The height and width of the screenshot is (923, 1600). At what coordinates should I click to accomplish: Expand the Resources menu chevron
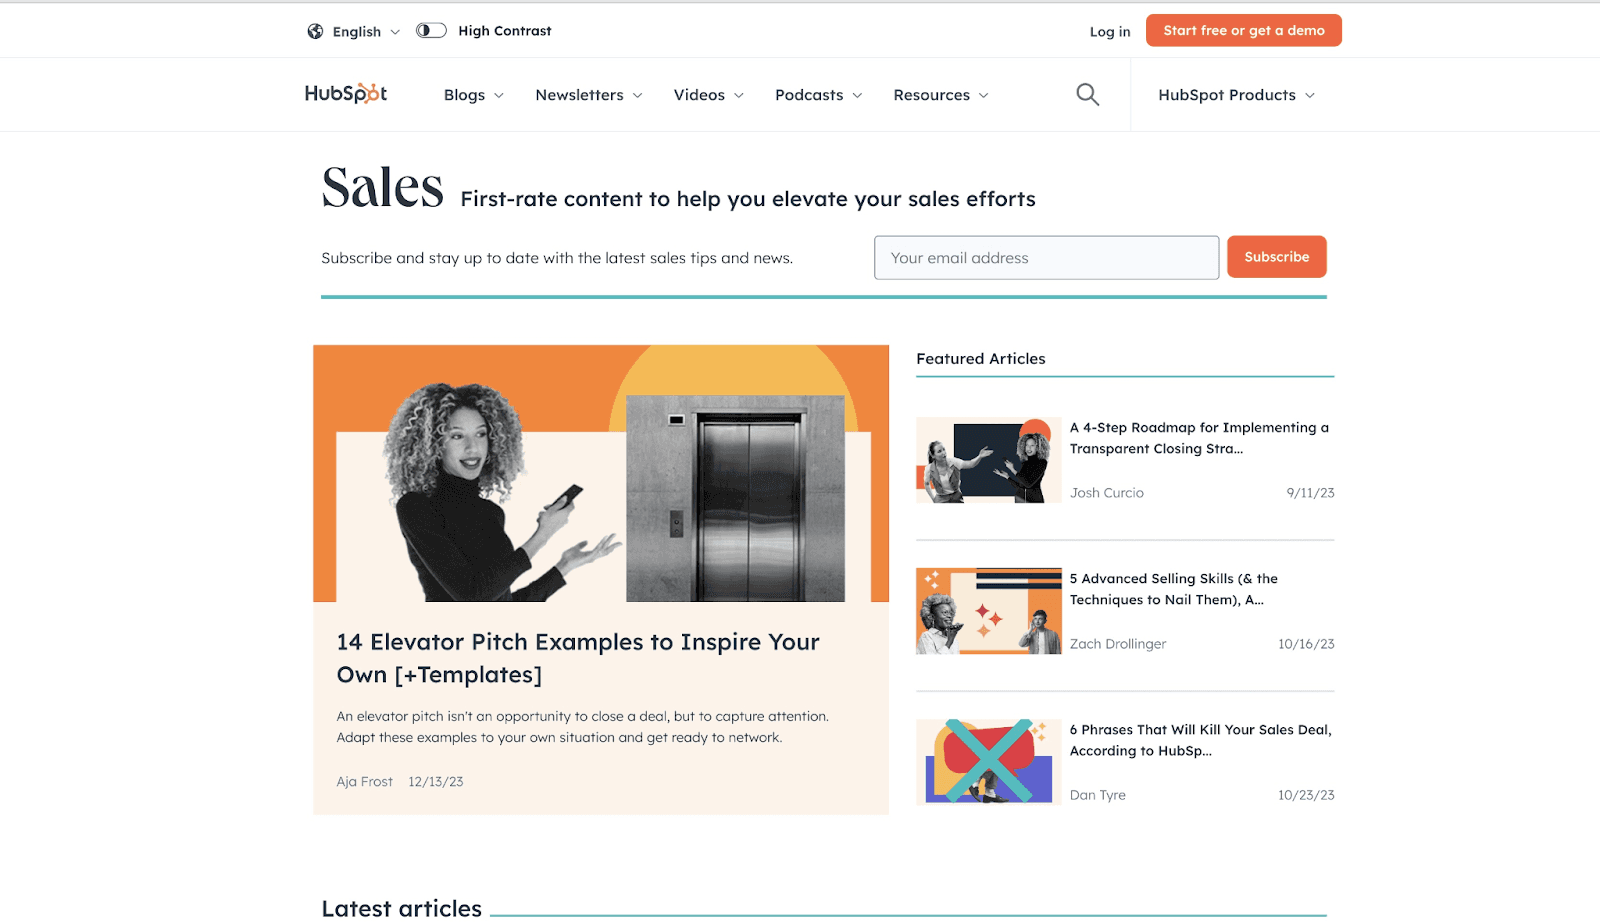(983, 95)
